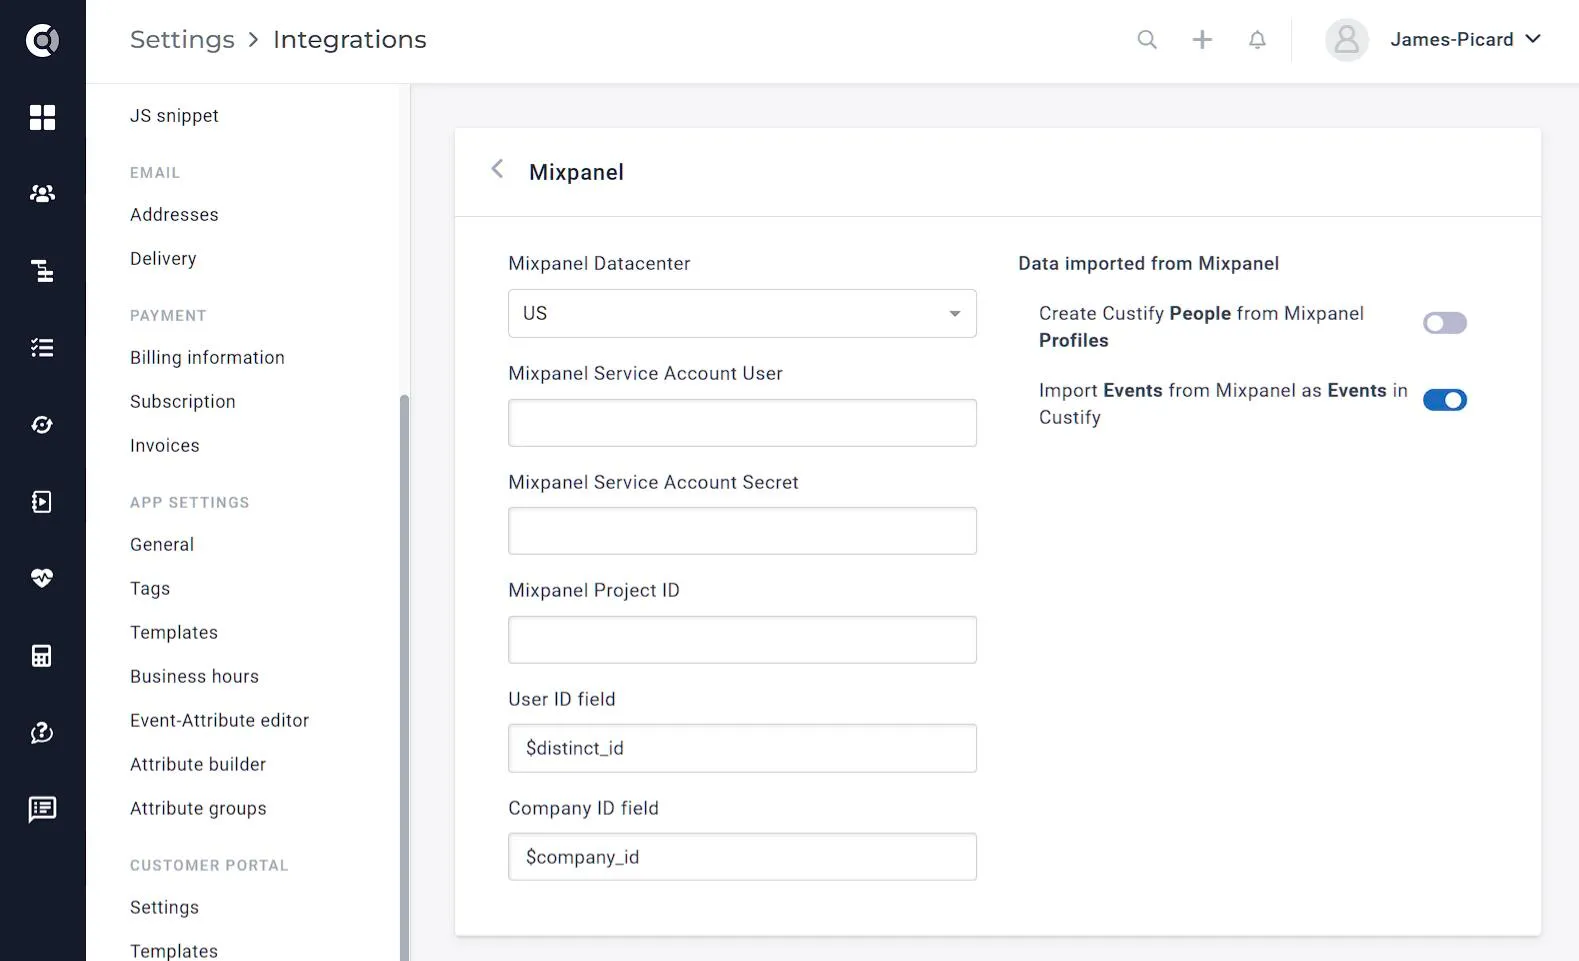
Task: Open the JS snippet settings link
Action: 174,115
